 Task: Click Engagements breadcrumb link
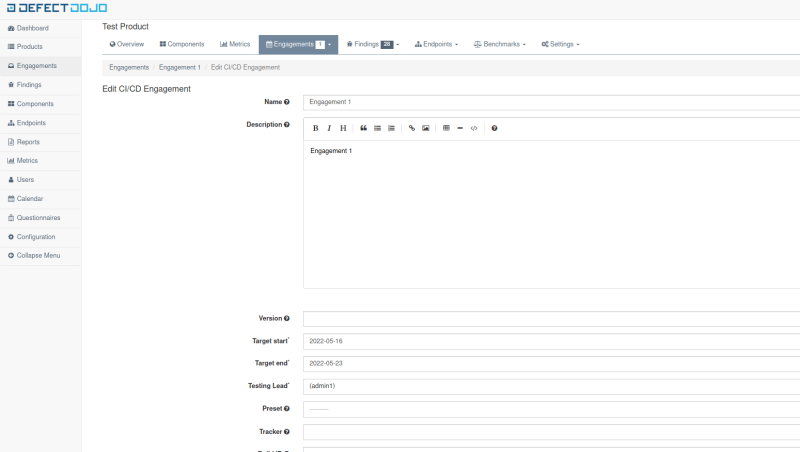pyautogui.click(x=129, y=67)
